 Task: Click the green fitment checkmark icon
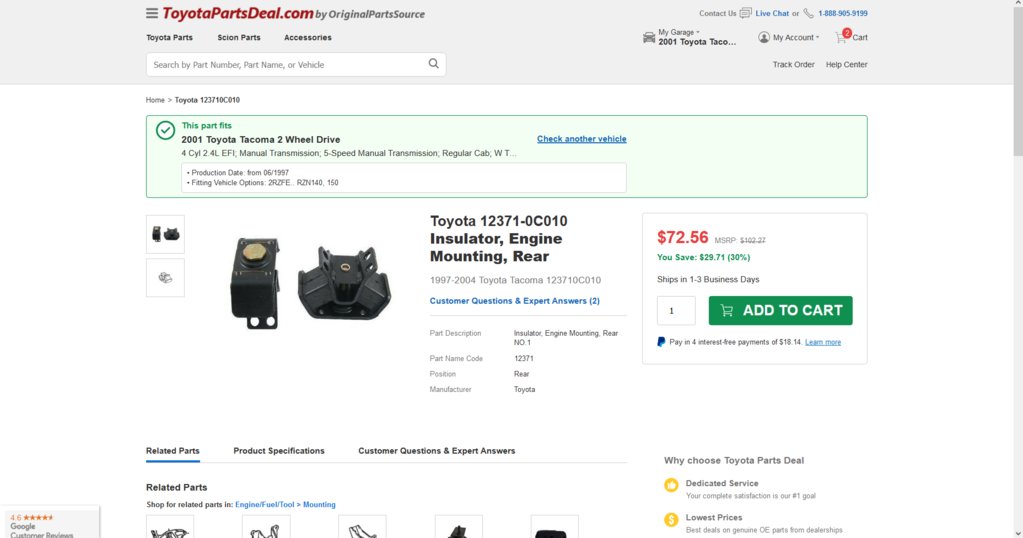pos(165,130)
